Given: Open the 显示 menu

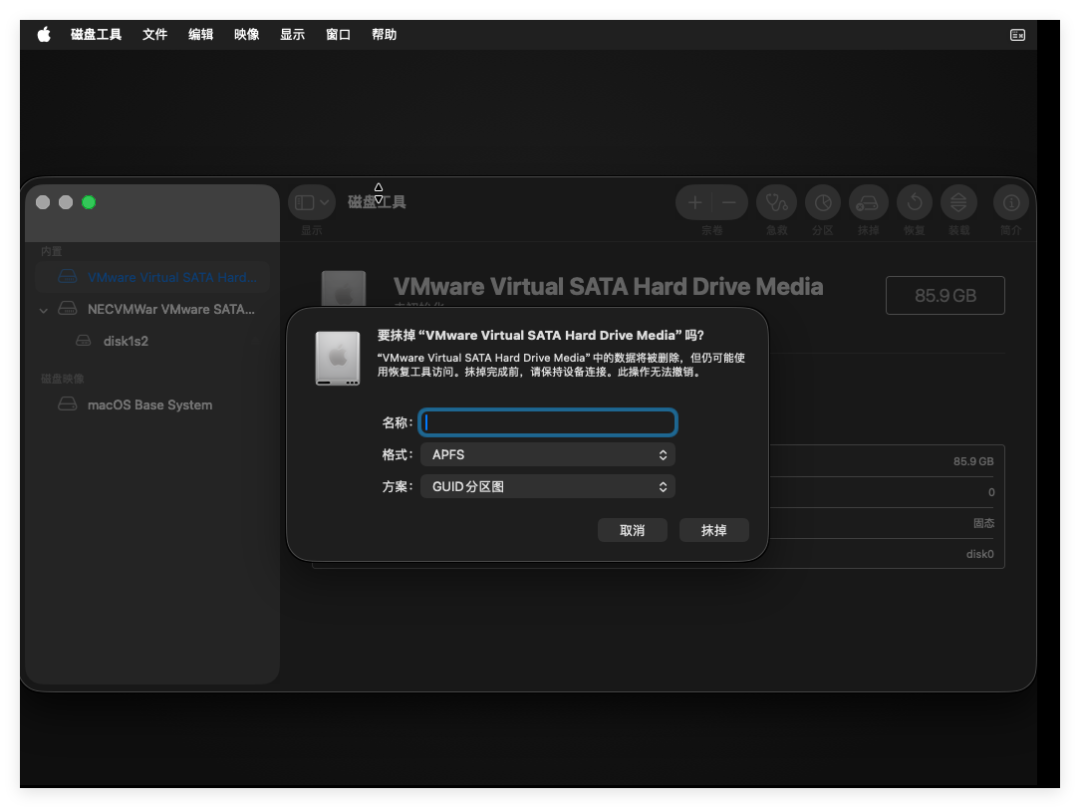Looking at the screenshot, I should (x=292, y=34).
